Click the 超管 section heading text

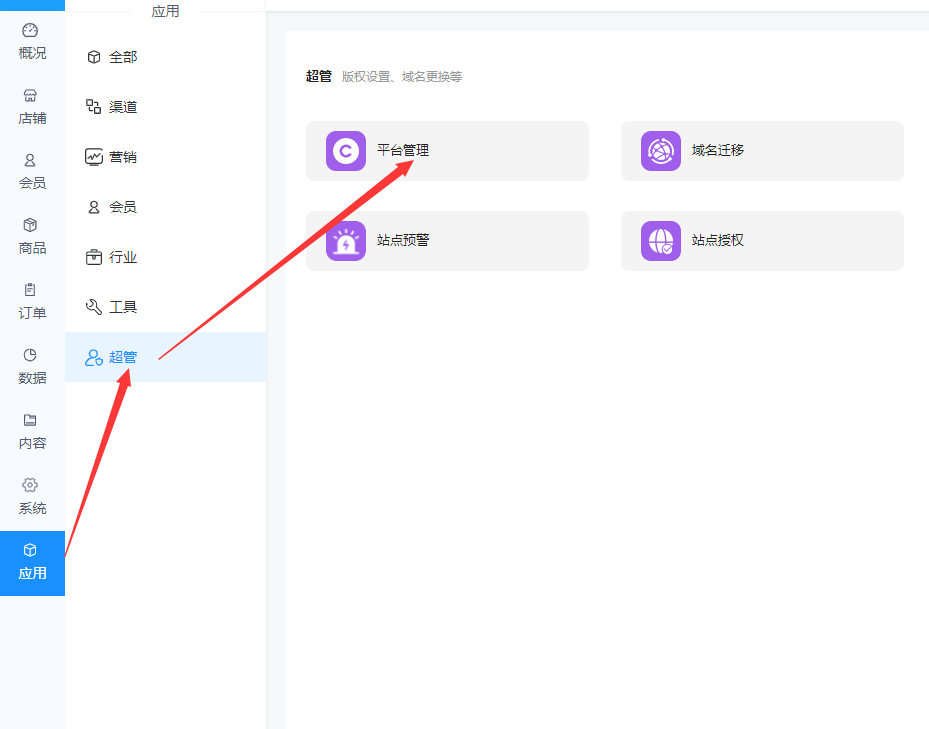(x=319, y=76)
